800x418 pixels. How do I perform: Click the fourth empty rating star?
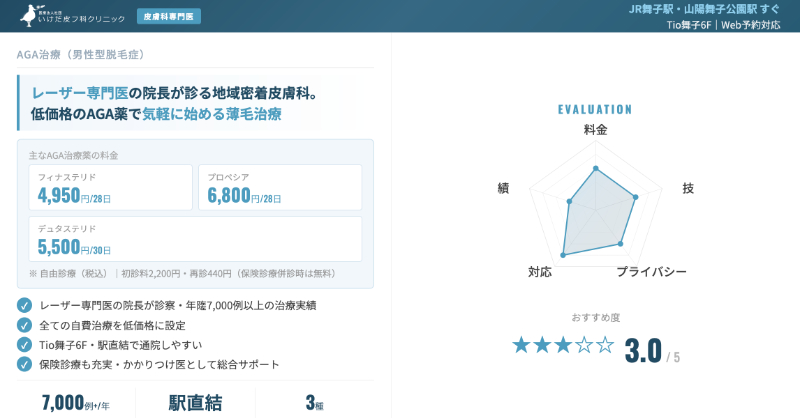584,346
